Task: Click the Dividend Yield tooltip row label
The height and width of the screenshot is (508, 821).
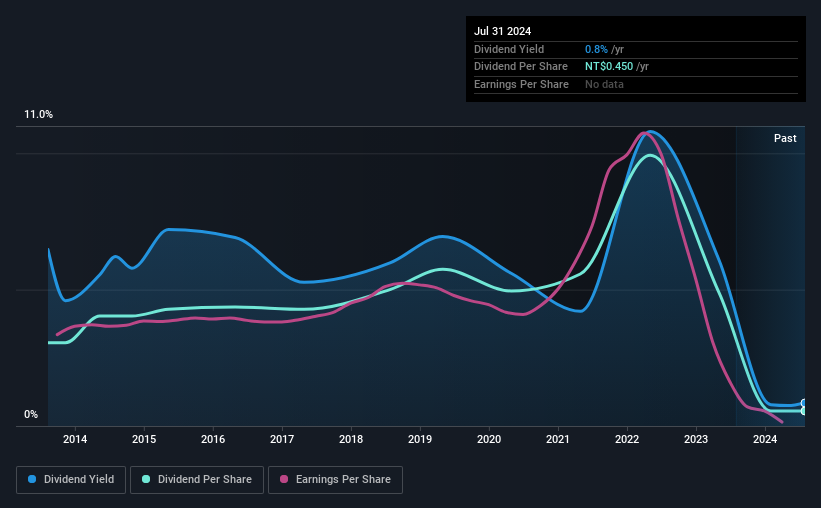Action: tap(509, 49)
